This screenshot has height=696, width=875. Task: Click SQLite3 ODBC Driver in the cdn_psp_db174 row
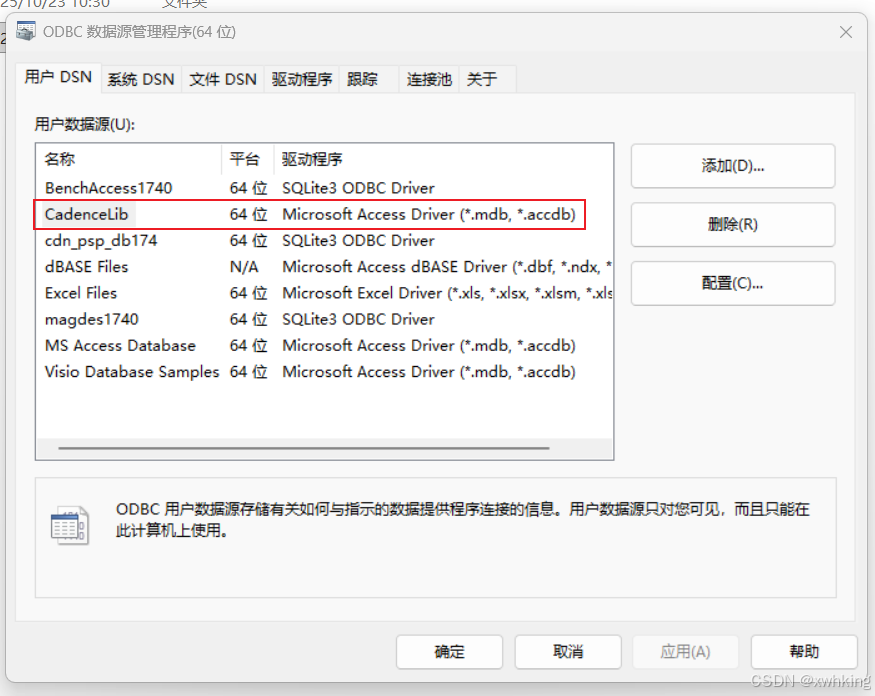(x=358, y=241)
